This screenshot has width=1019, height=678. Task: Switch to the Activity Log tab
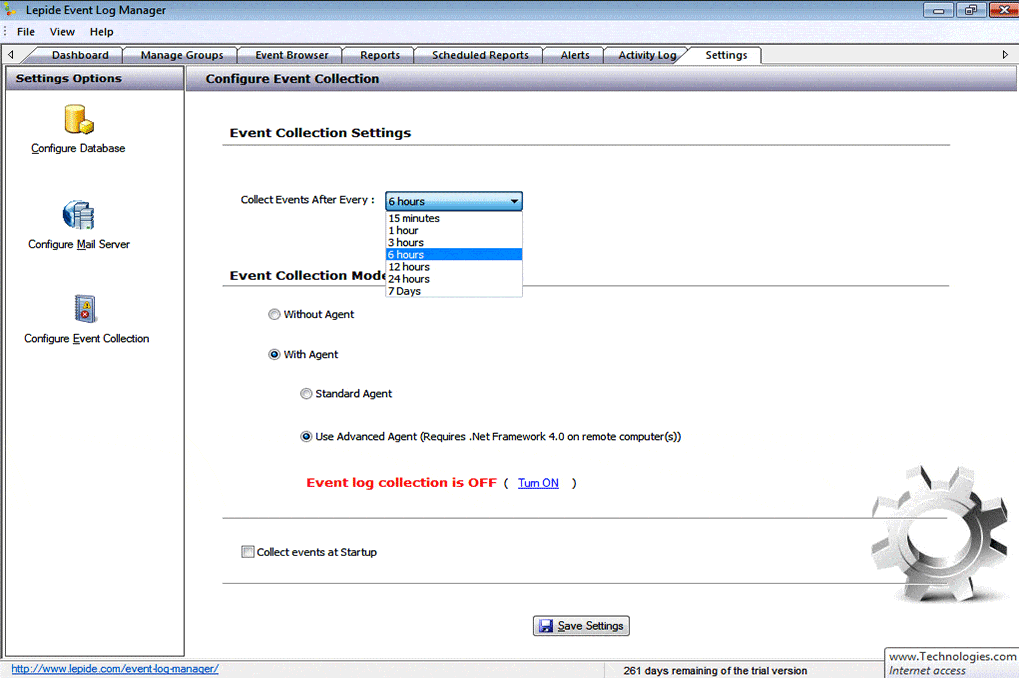647,55
